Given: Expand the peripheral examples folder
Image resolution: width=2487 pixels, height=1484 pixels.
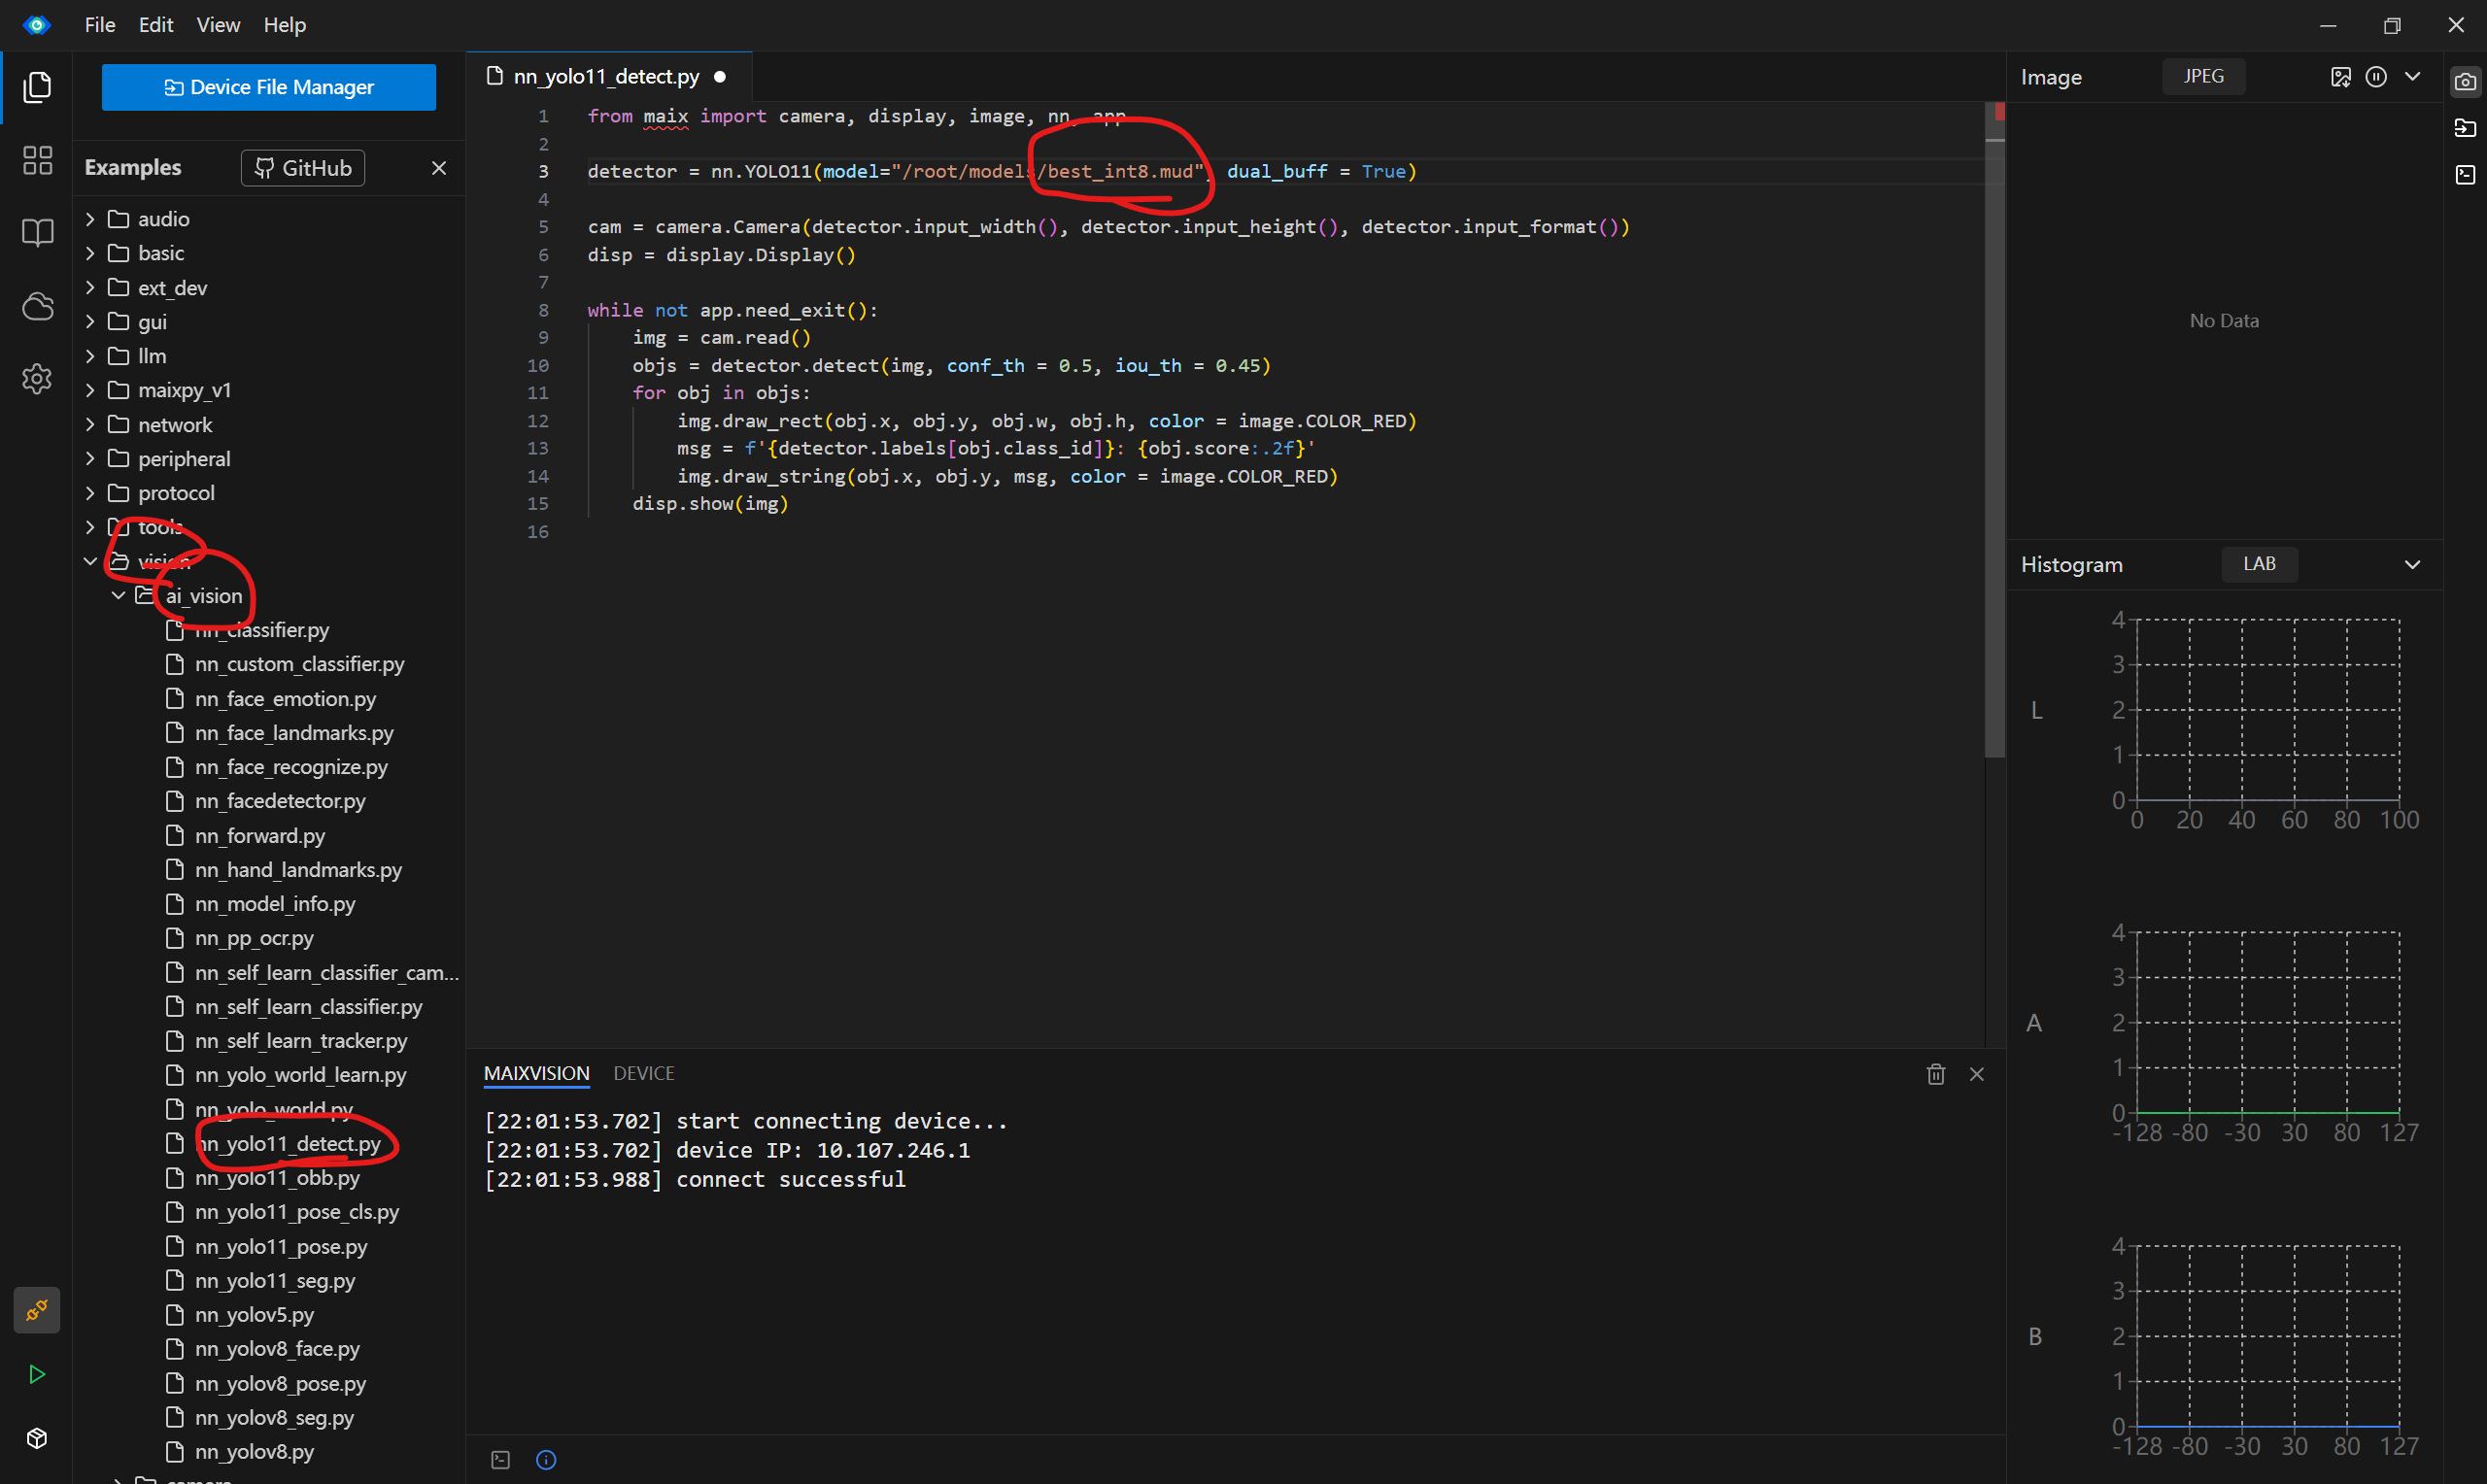Looking at the screenshot, I should [184, 459].
